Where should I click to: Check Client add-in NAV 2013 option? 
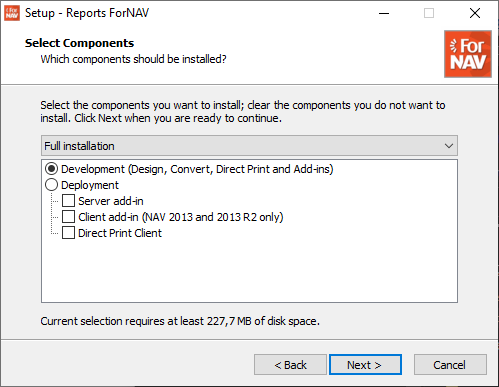click(x=68, y=217)
